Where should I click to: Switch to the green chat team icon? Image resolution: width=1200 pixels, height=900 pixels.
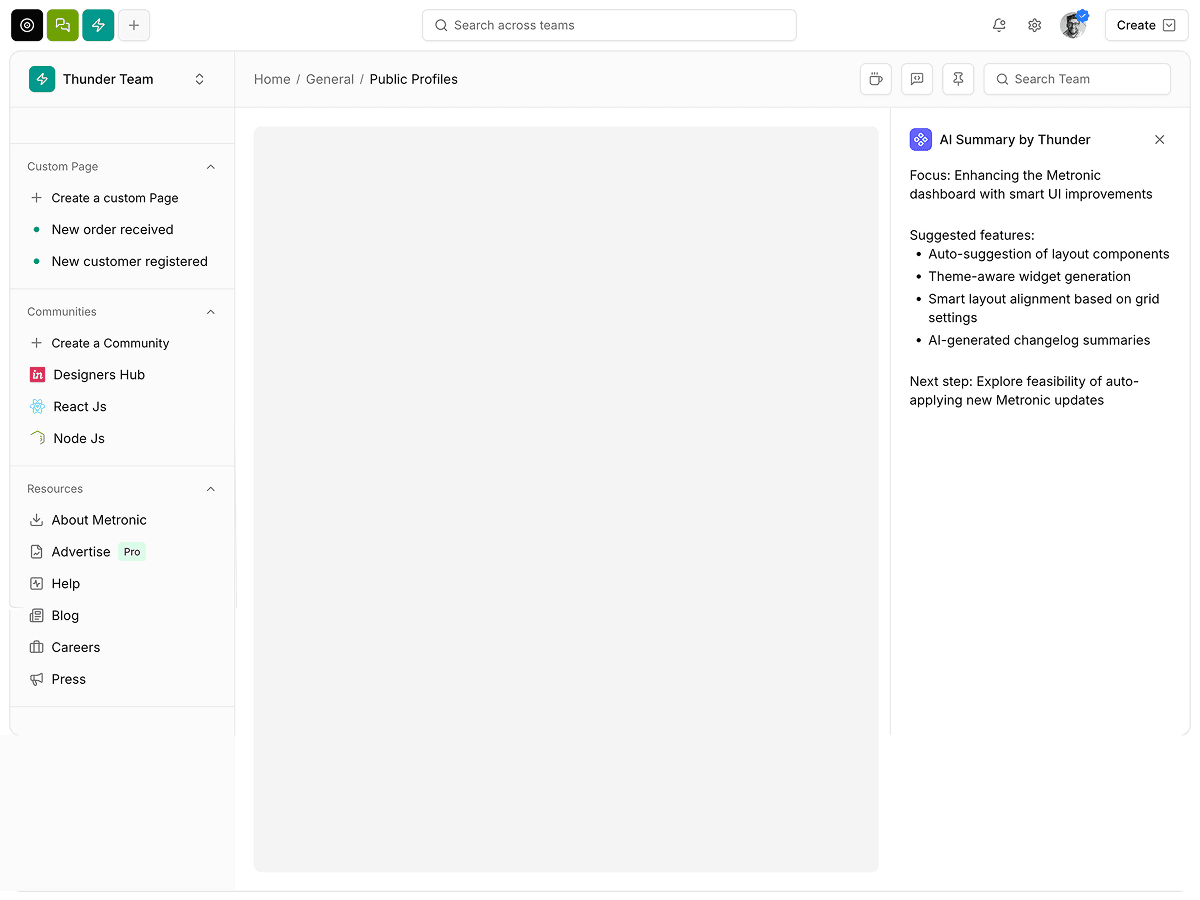63,25
